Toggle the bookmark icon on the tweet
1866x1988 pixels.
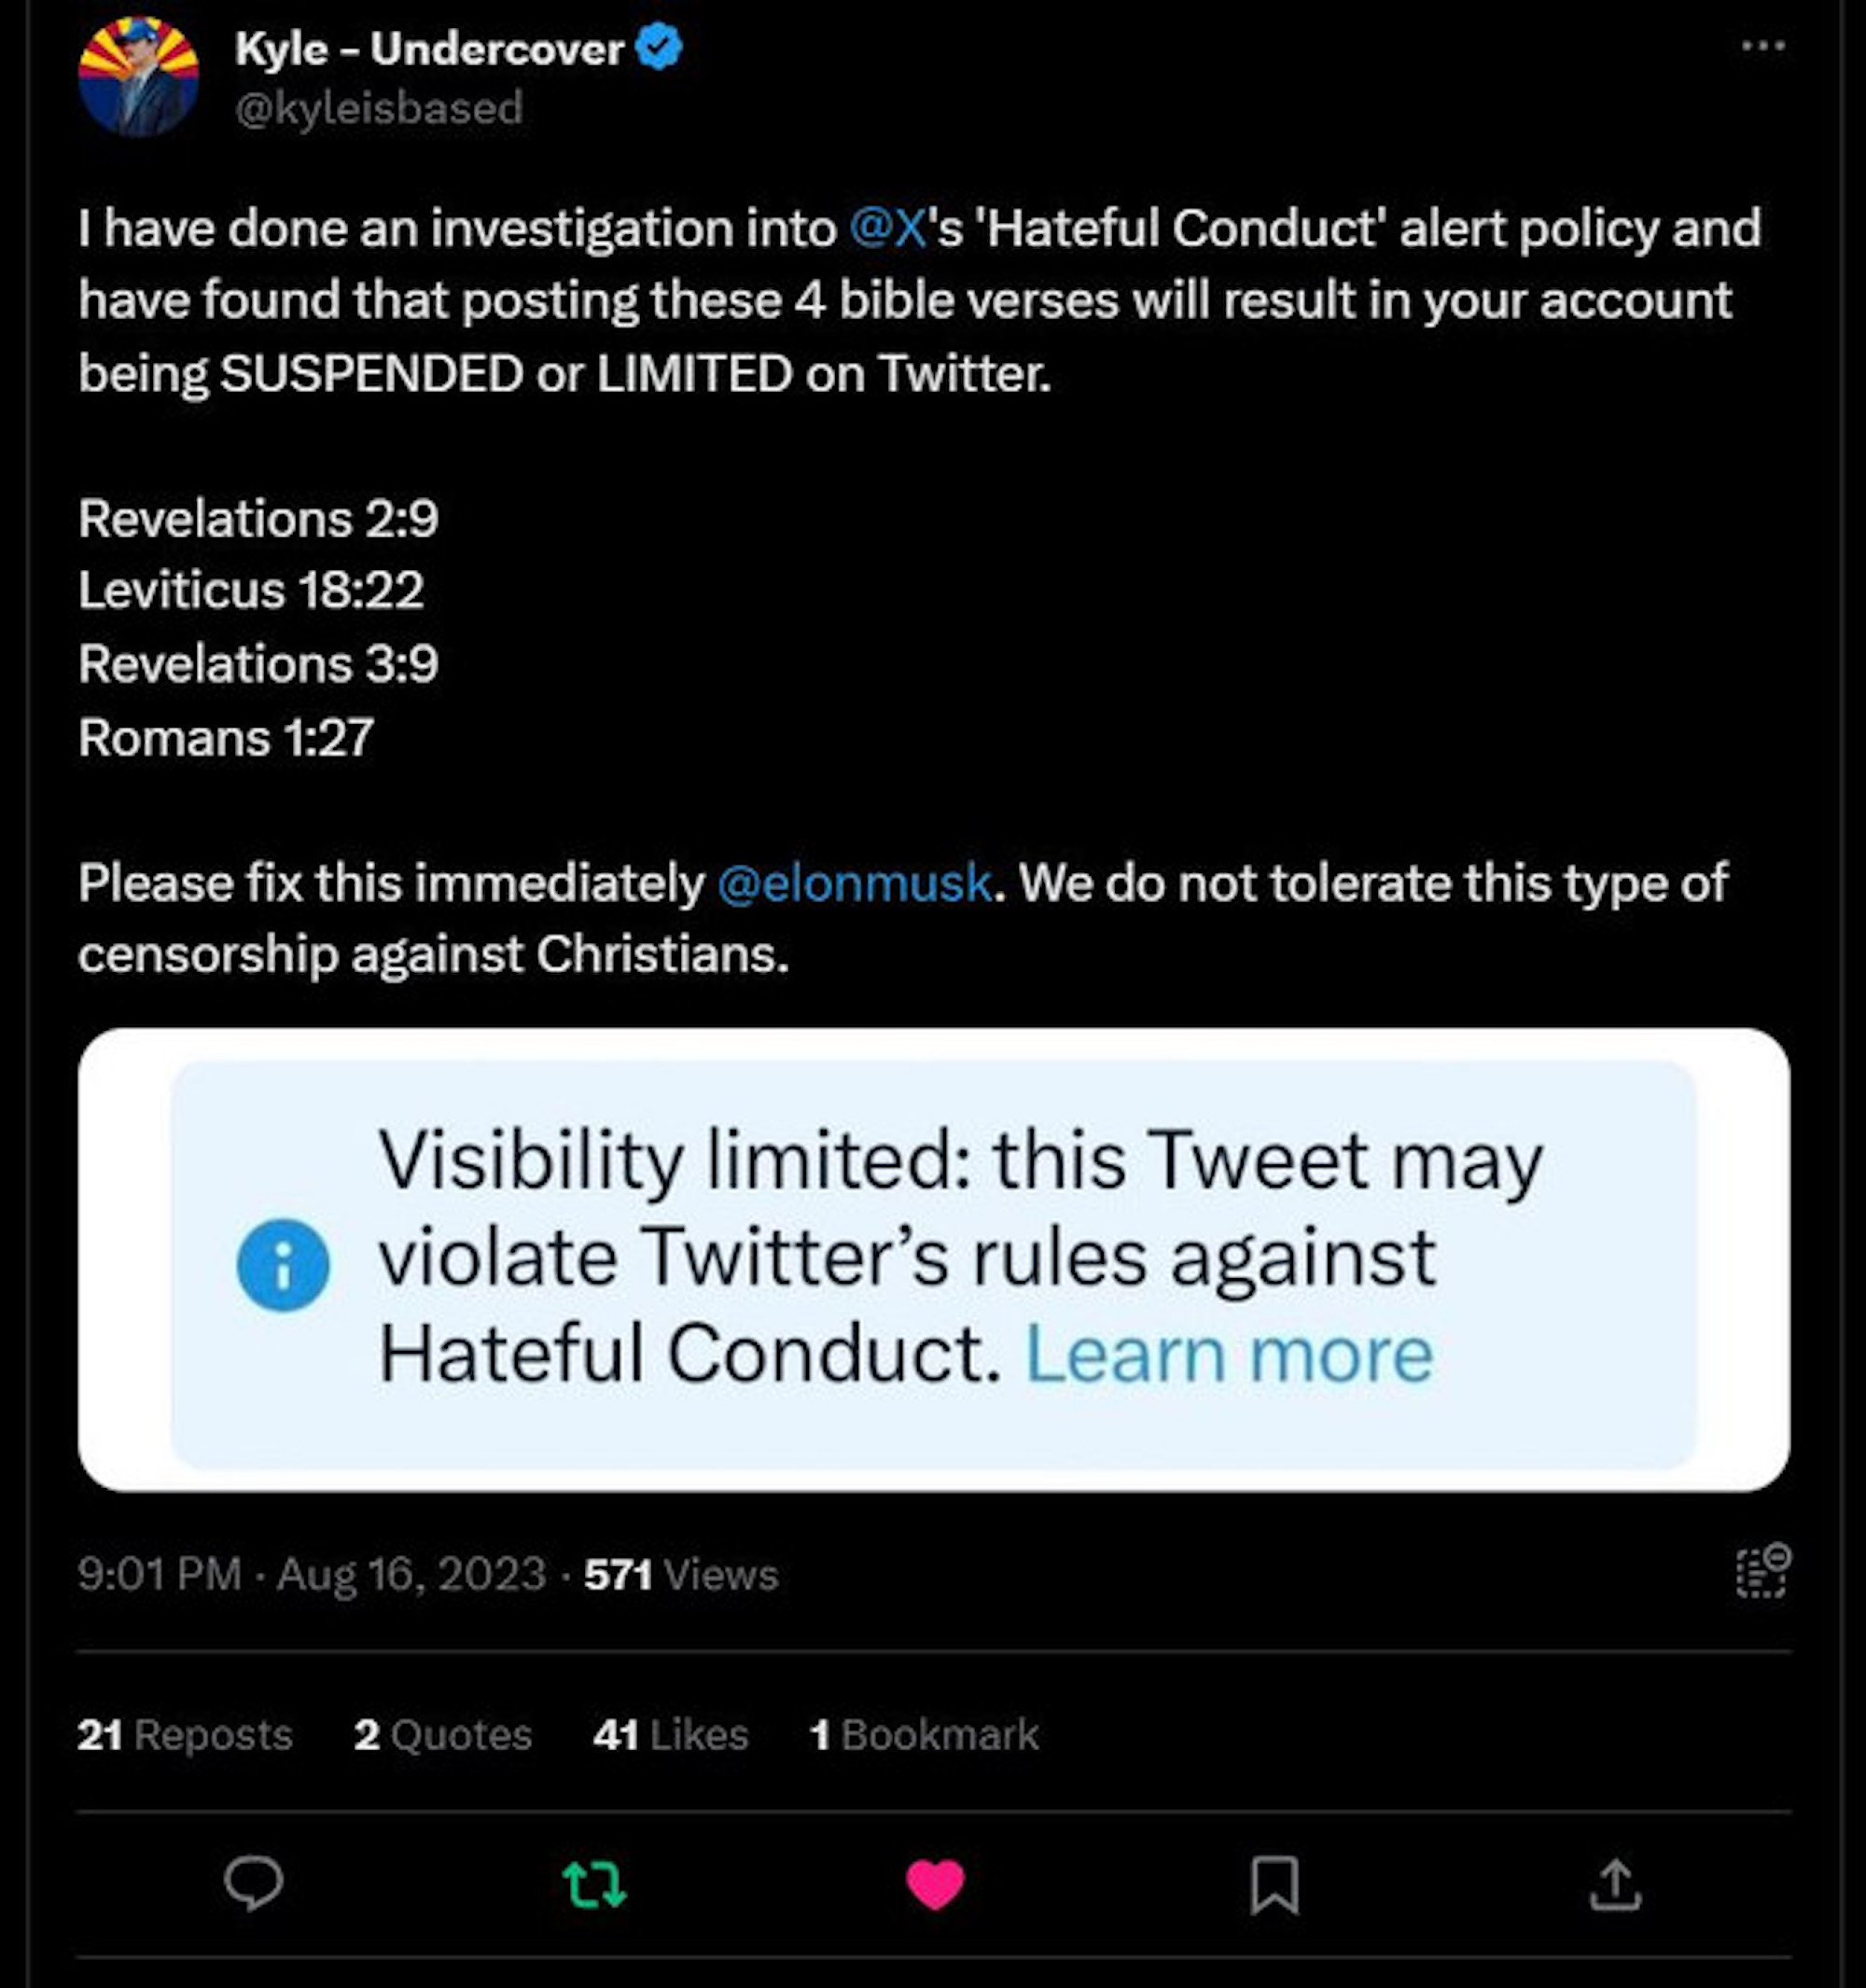[1275, 1885]
